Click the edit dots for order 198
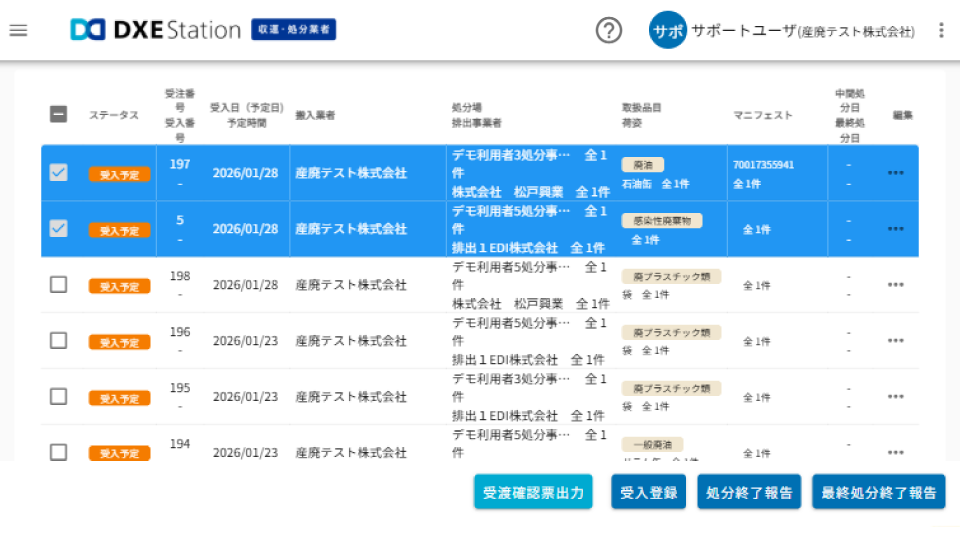Screen dimensions: 960x540 pos(895,285)
